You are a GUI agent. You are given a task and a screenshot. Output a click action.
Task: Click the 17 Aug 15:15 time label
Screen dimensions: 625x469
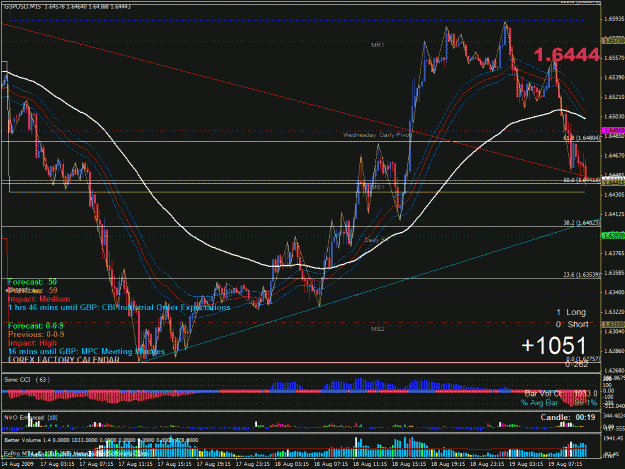pyautogui.click(x=174, y=464)
